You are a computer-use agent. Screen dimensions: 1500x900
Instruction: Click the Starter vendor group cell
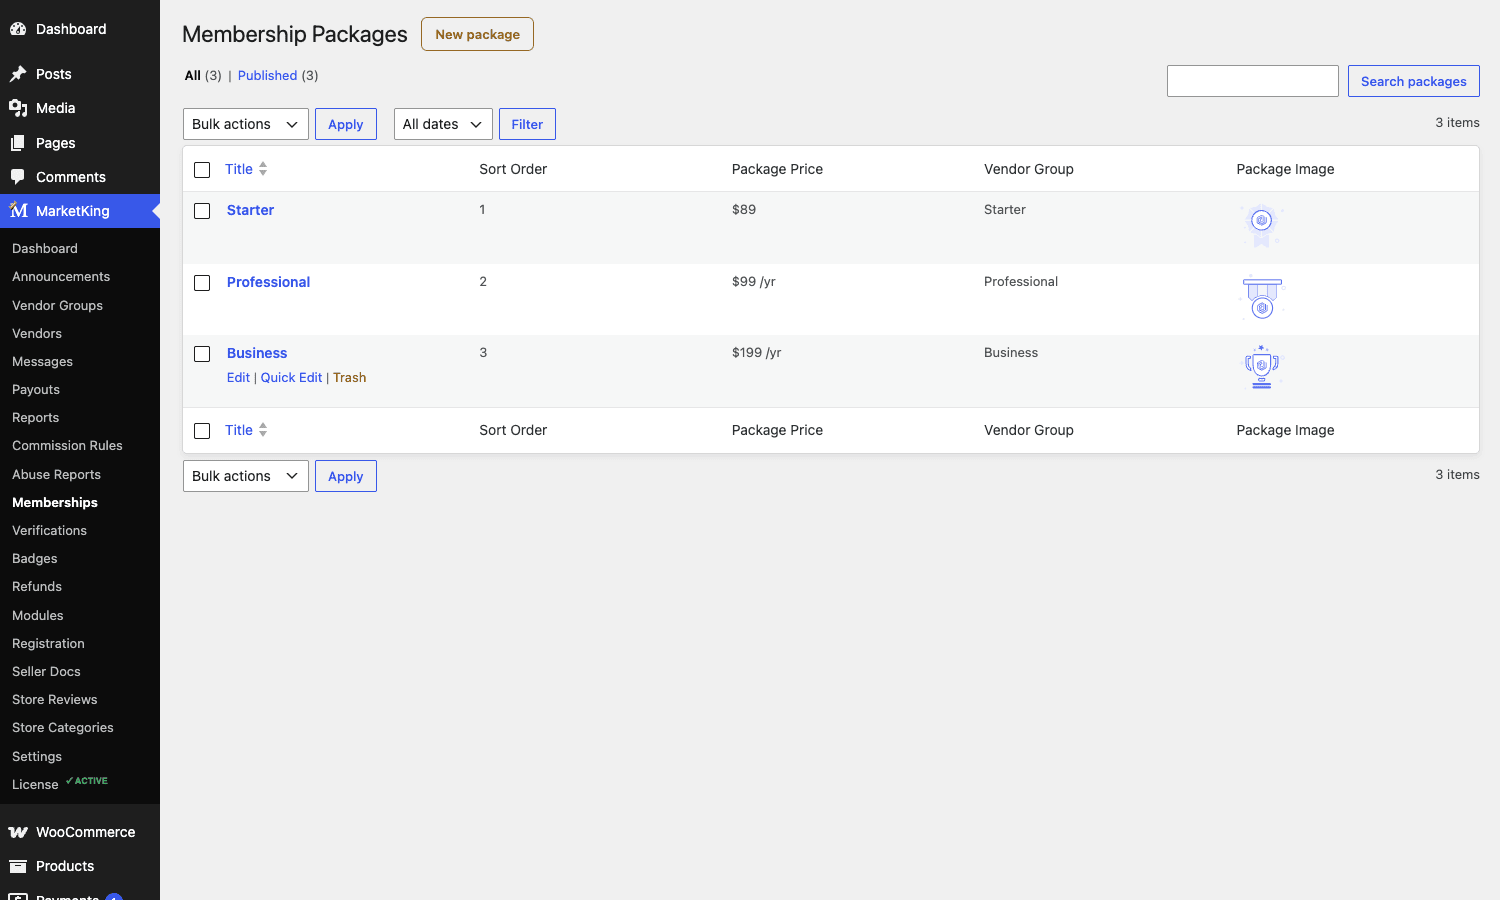(x=1005, y=209)
